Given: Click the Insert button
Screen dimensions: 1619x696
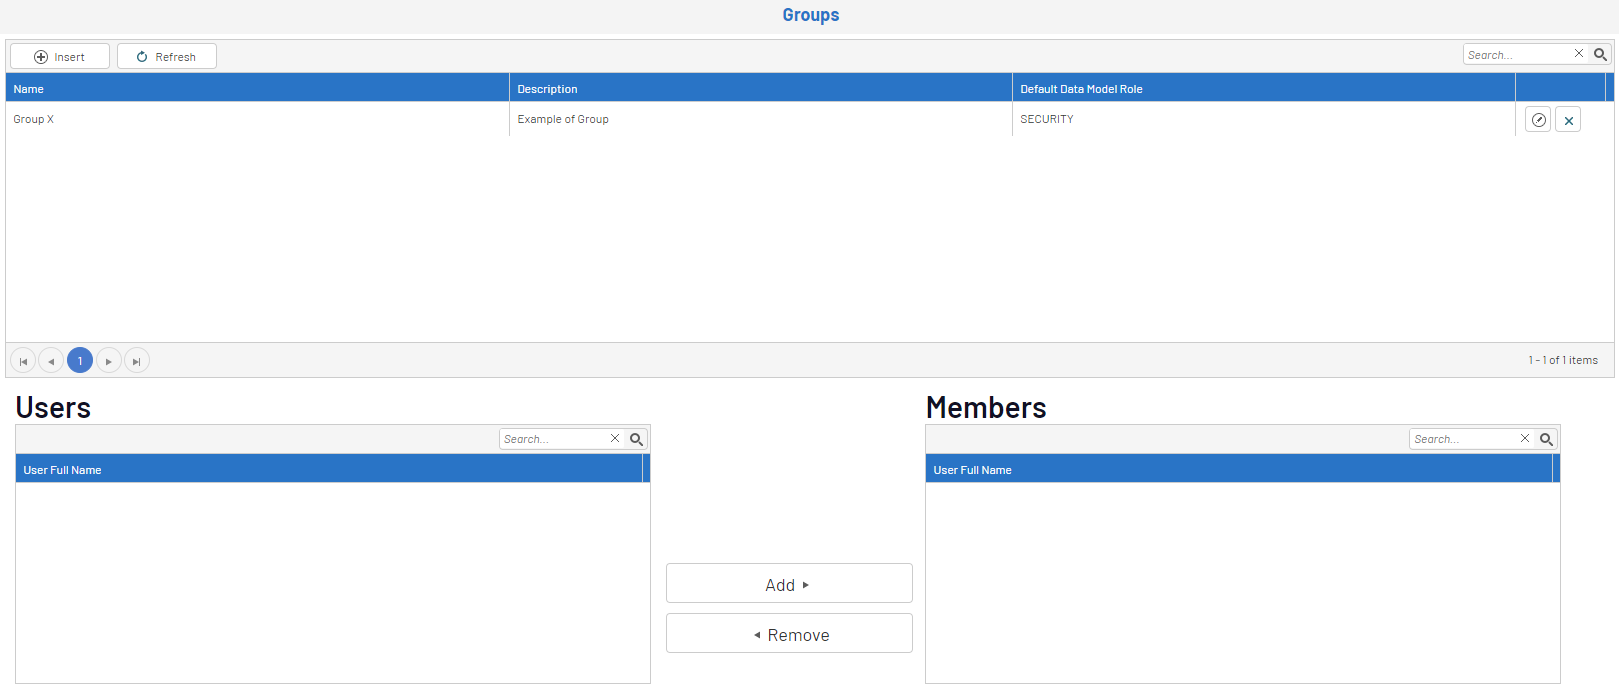Looking at the screenshot, I should pyautogui.click(x=60, y=56).
